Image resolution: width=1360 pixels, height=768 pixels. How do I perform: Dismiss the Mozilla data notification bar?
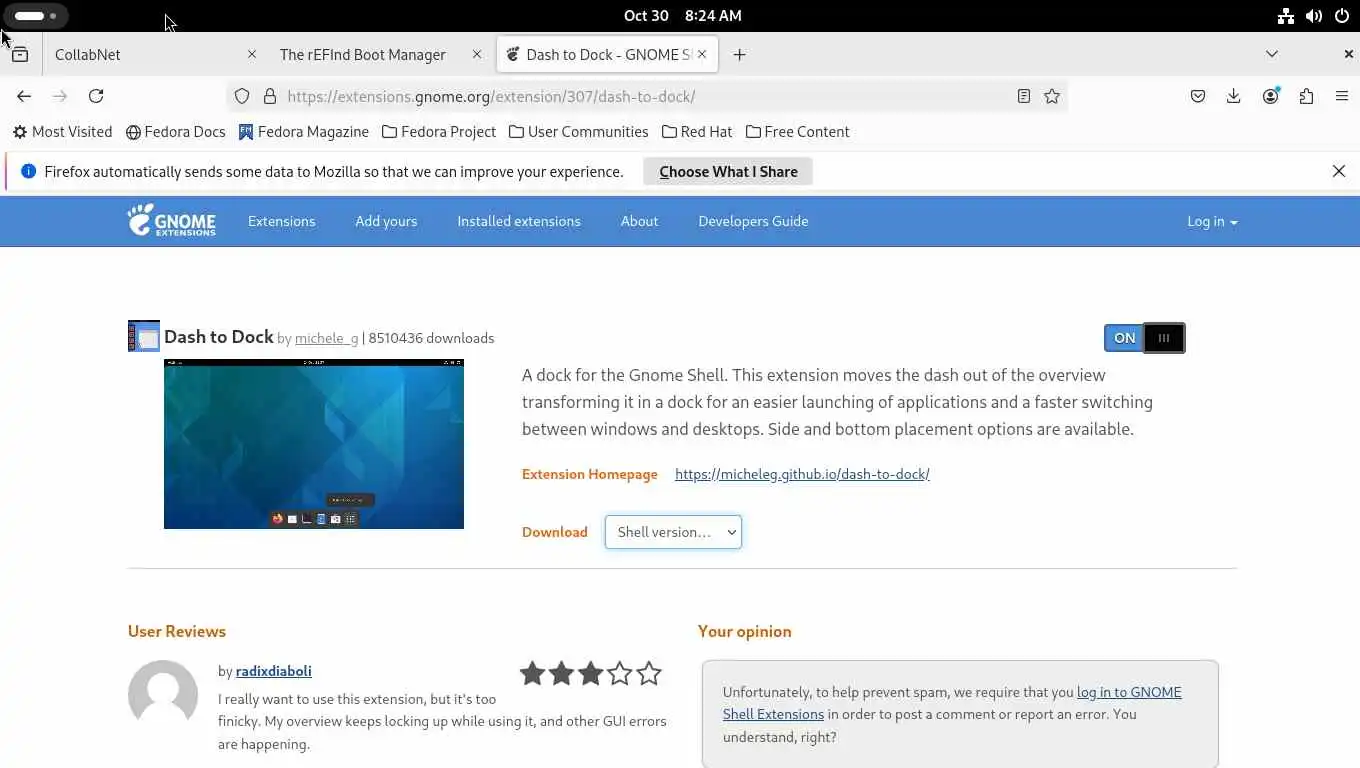1339,171
